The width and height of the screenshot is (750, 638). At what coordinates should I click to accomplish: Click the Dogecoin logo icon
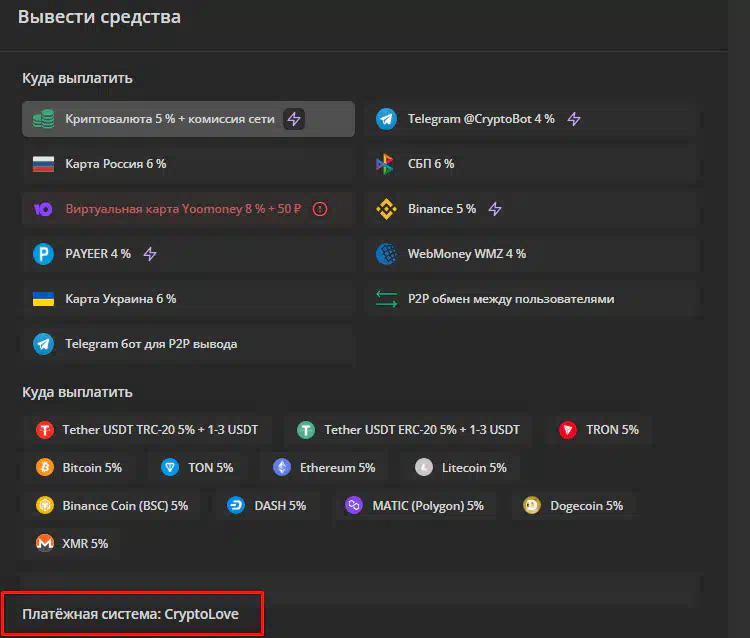pyautogui.click(x=532, y=506)
